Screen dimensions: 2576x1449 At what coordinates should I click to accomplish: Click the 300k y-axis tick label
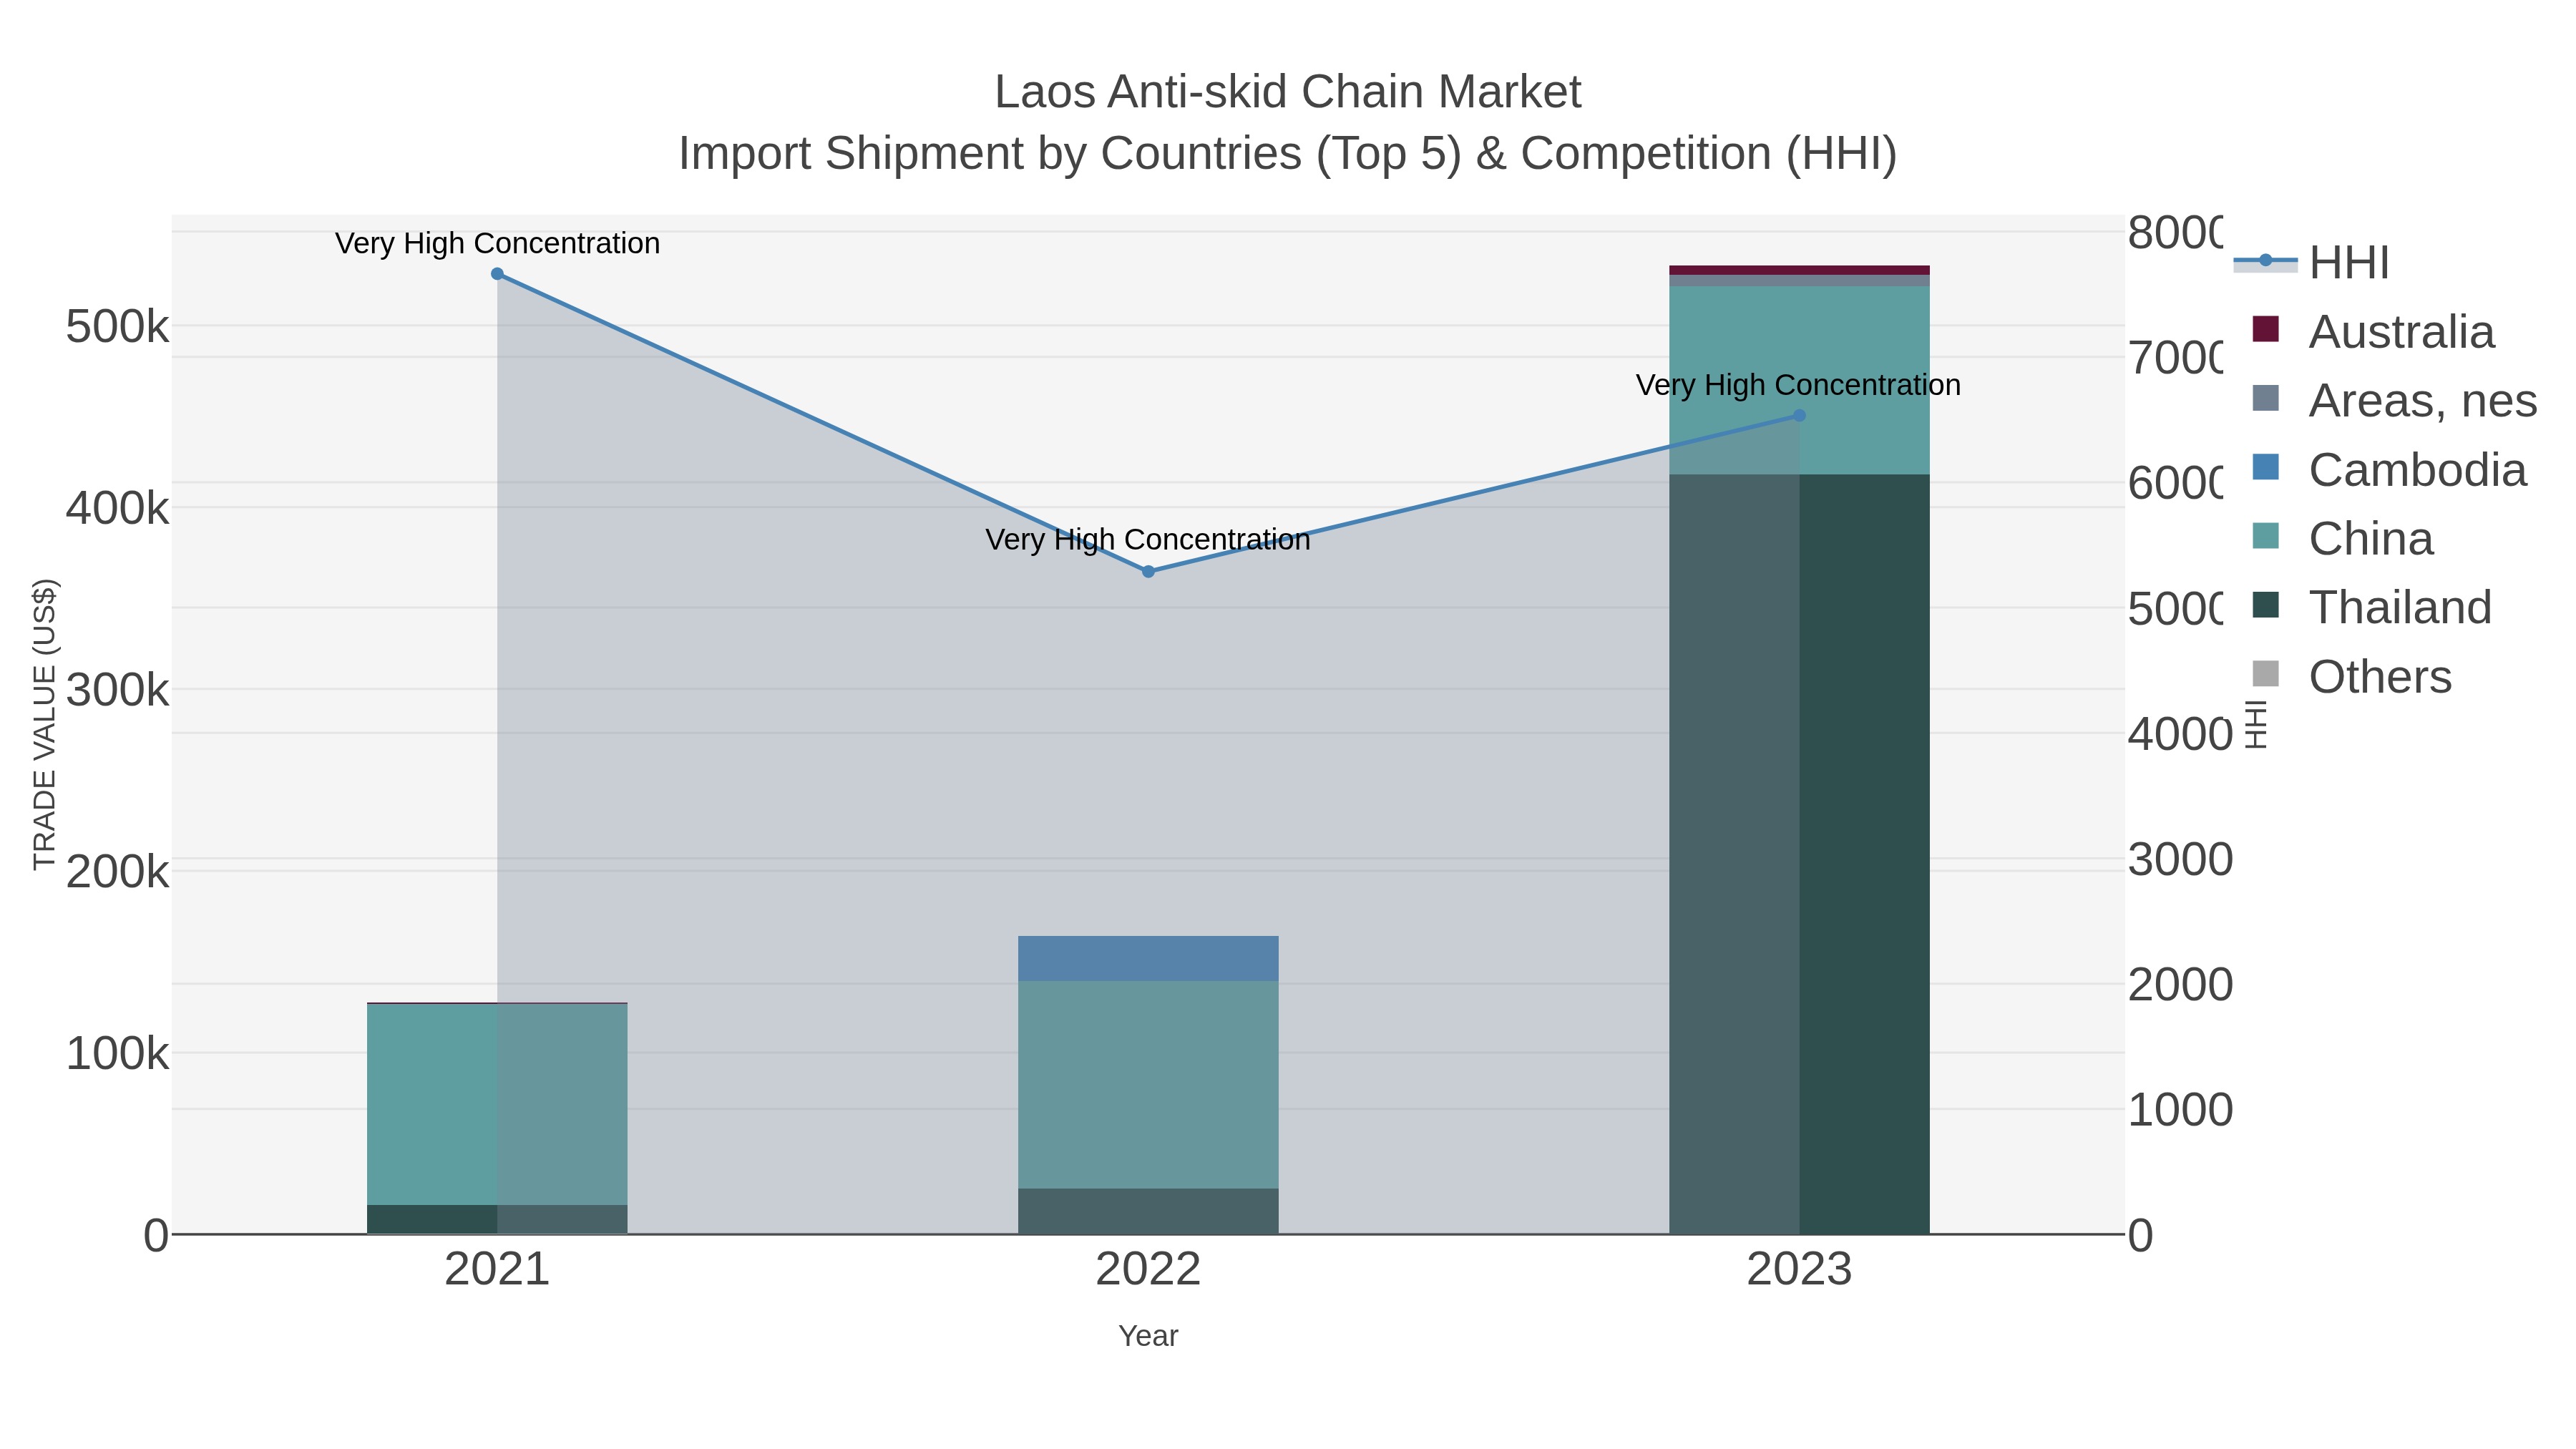click(x=117, y=690)
